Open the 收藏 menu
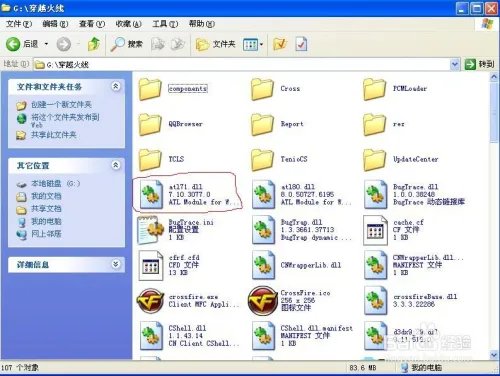Image resolution: width=500 pixels, height=376 pixels. click(128, 24)
